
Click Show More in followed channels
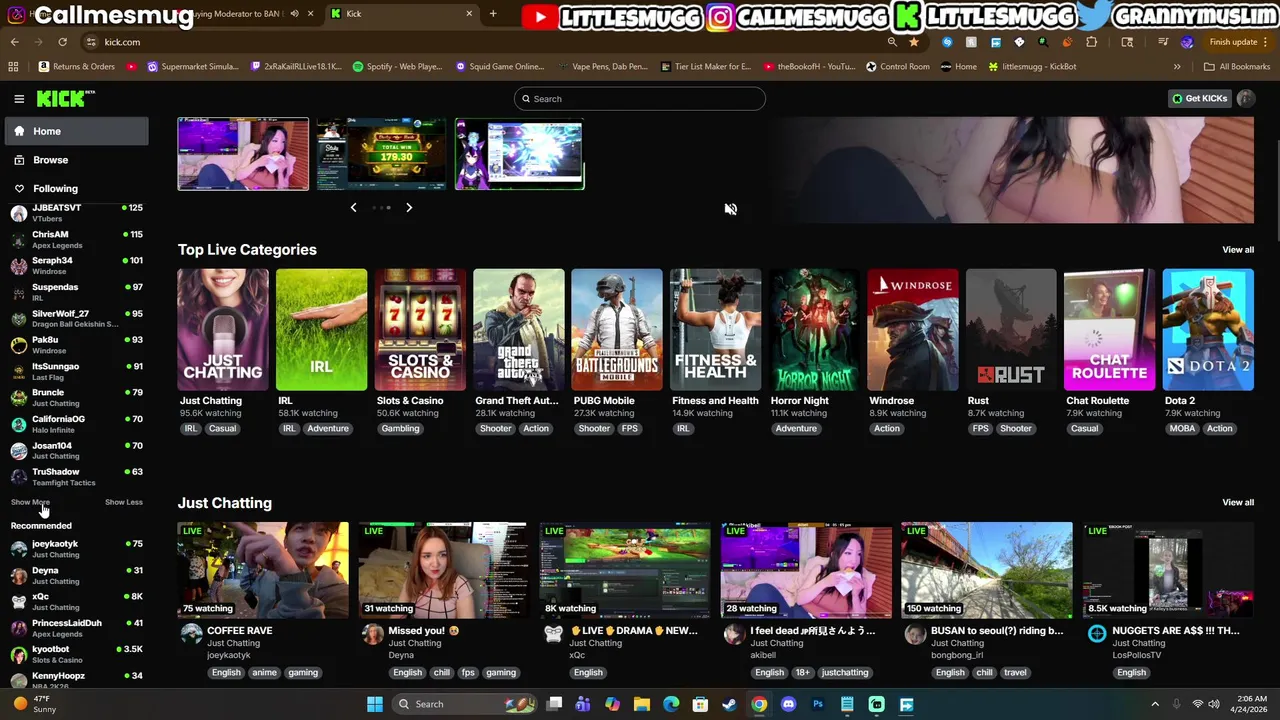pyautogui.click(x=30, y=502)
